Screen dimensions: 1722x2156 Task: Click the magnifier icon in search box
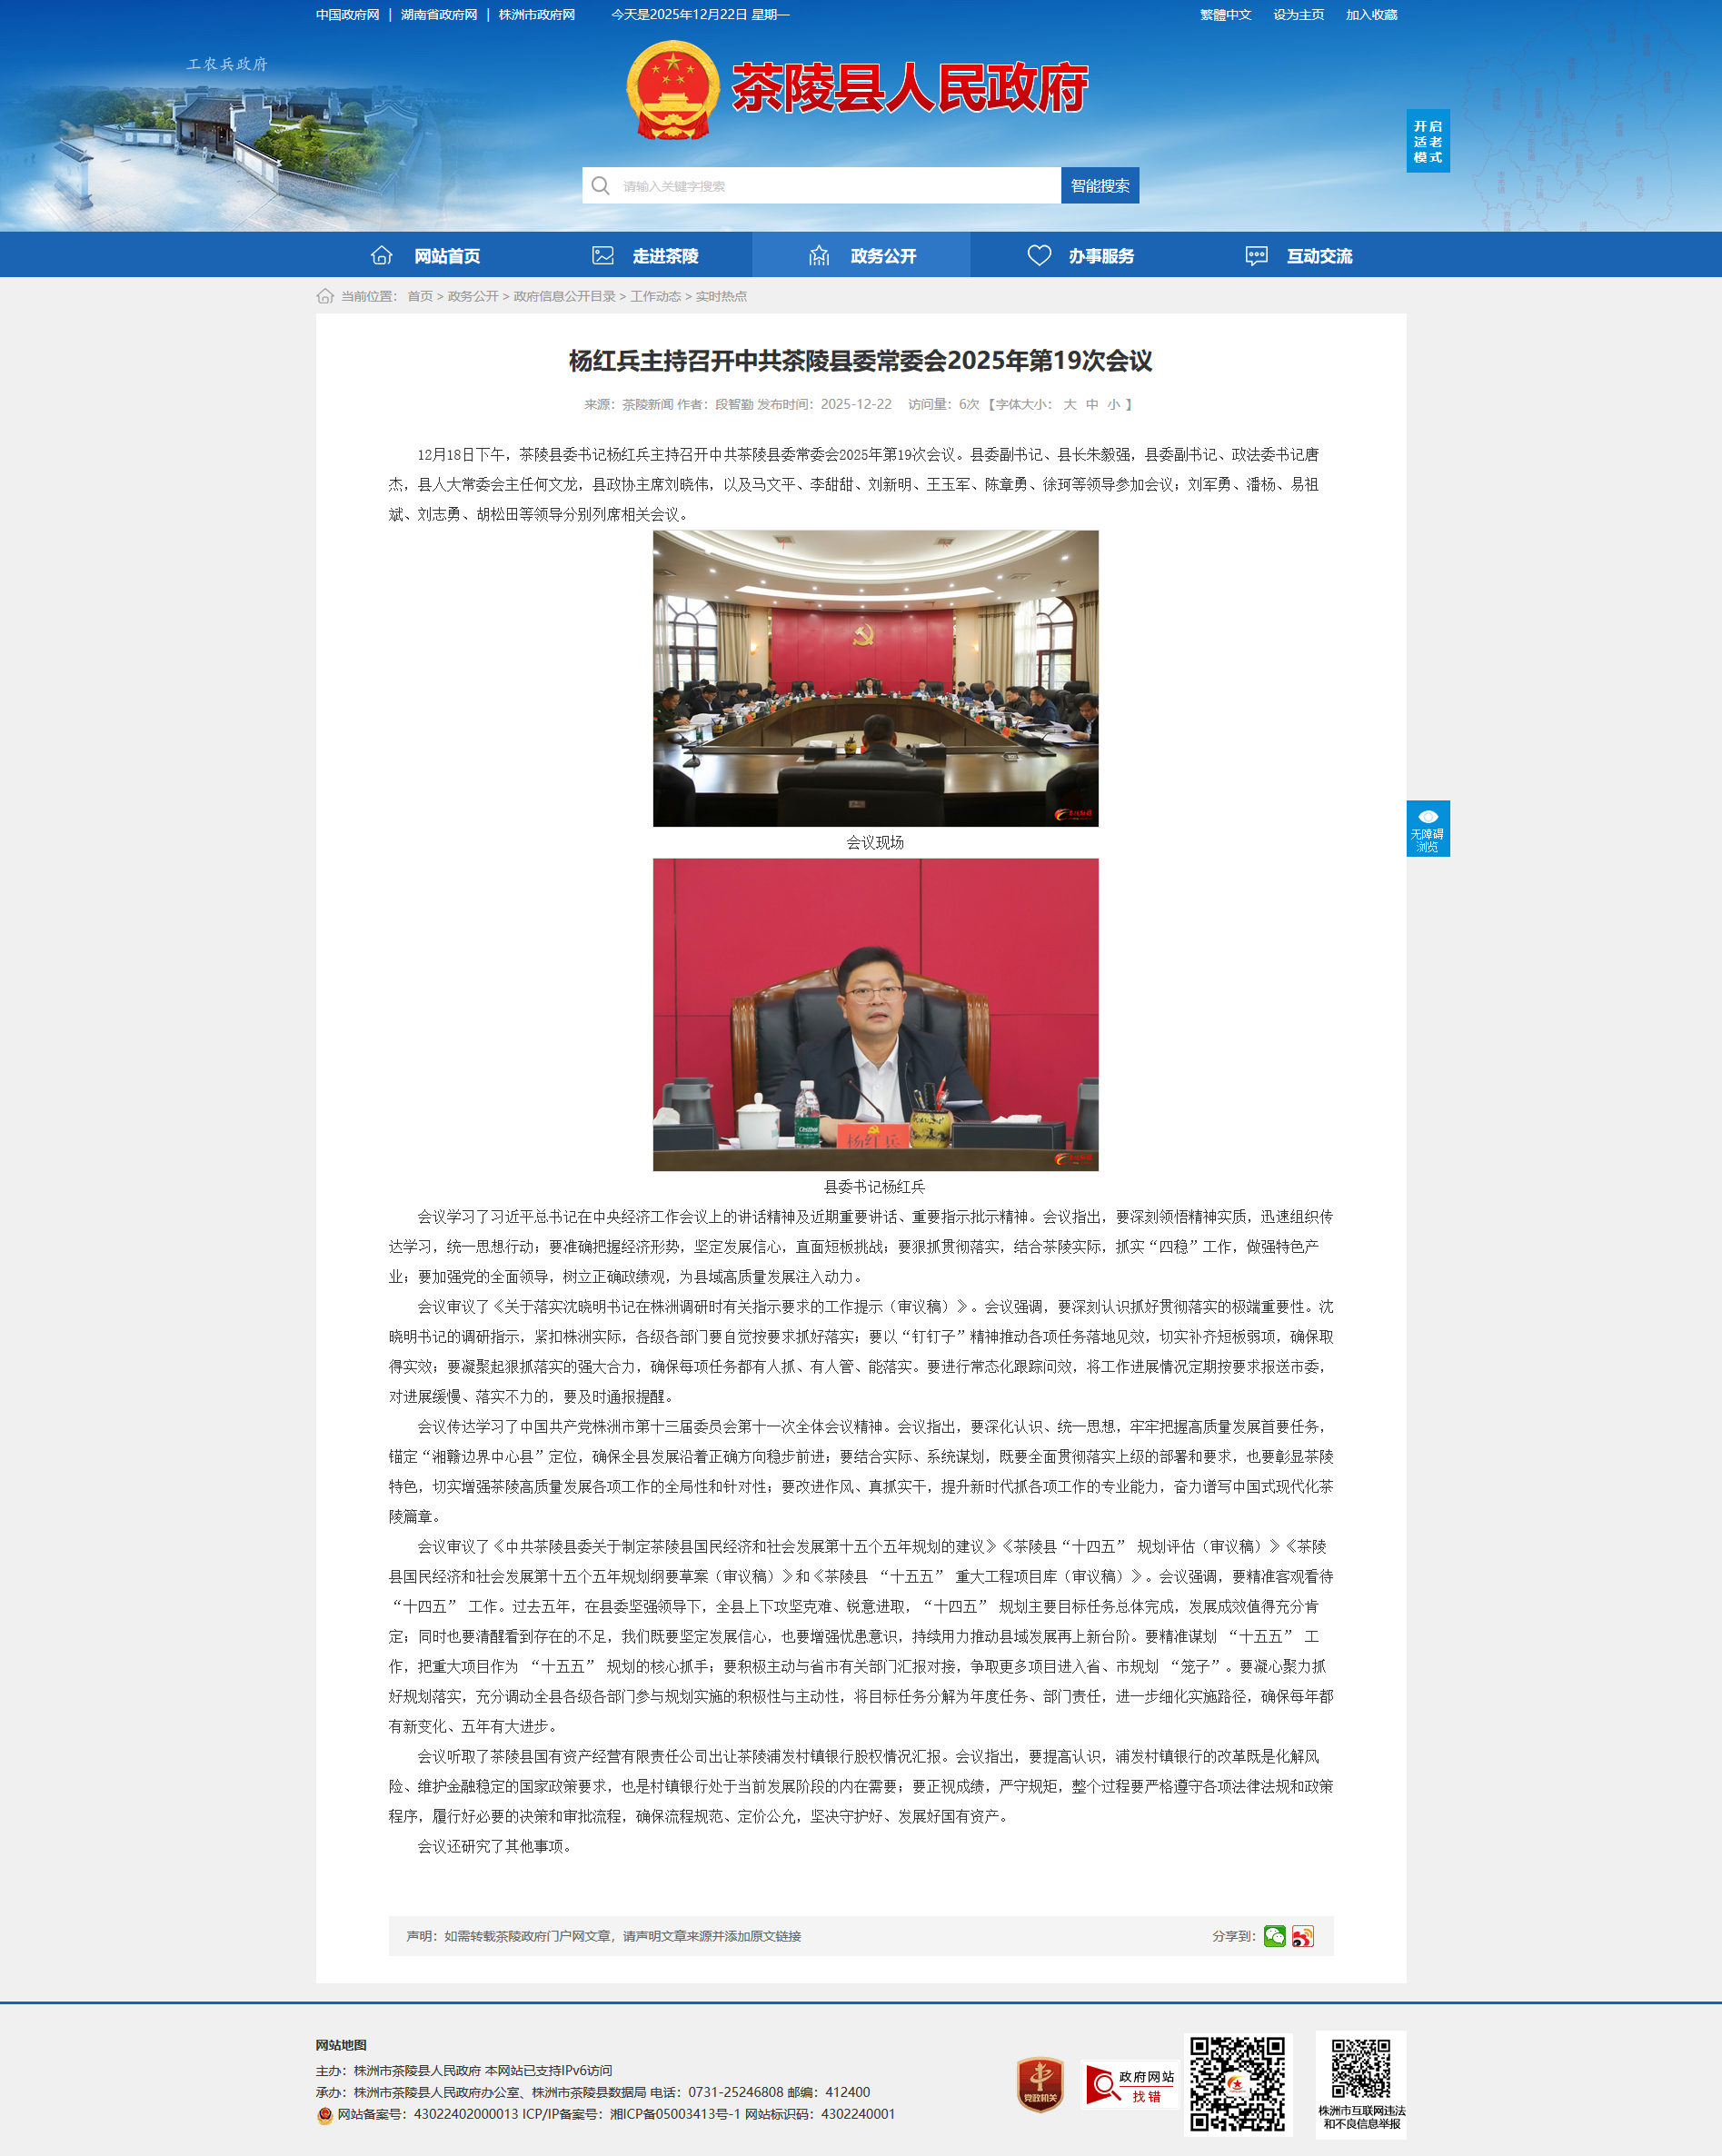click(600, 186)
